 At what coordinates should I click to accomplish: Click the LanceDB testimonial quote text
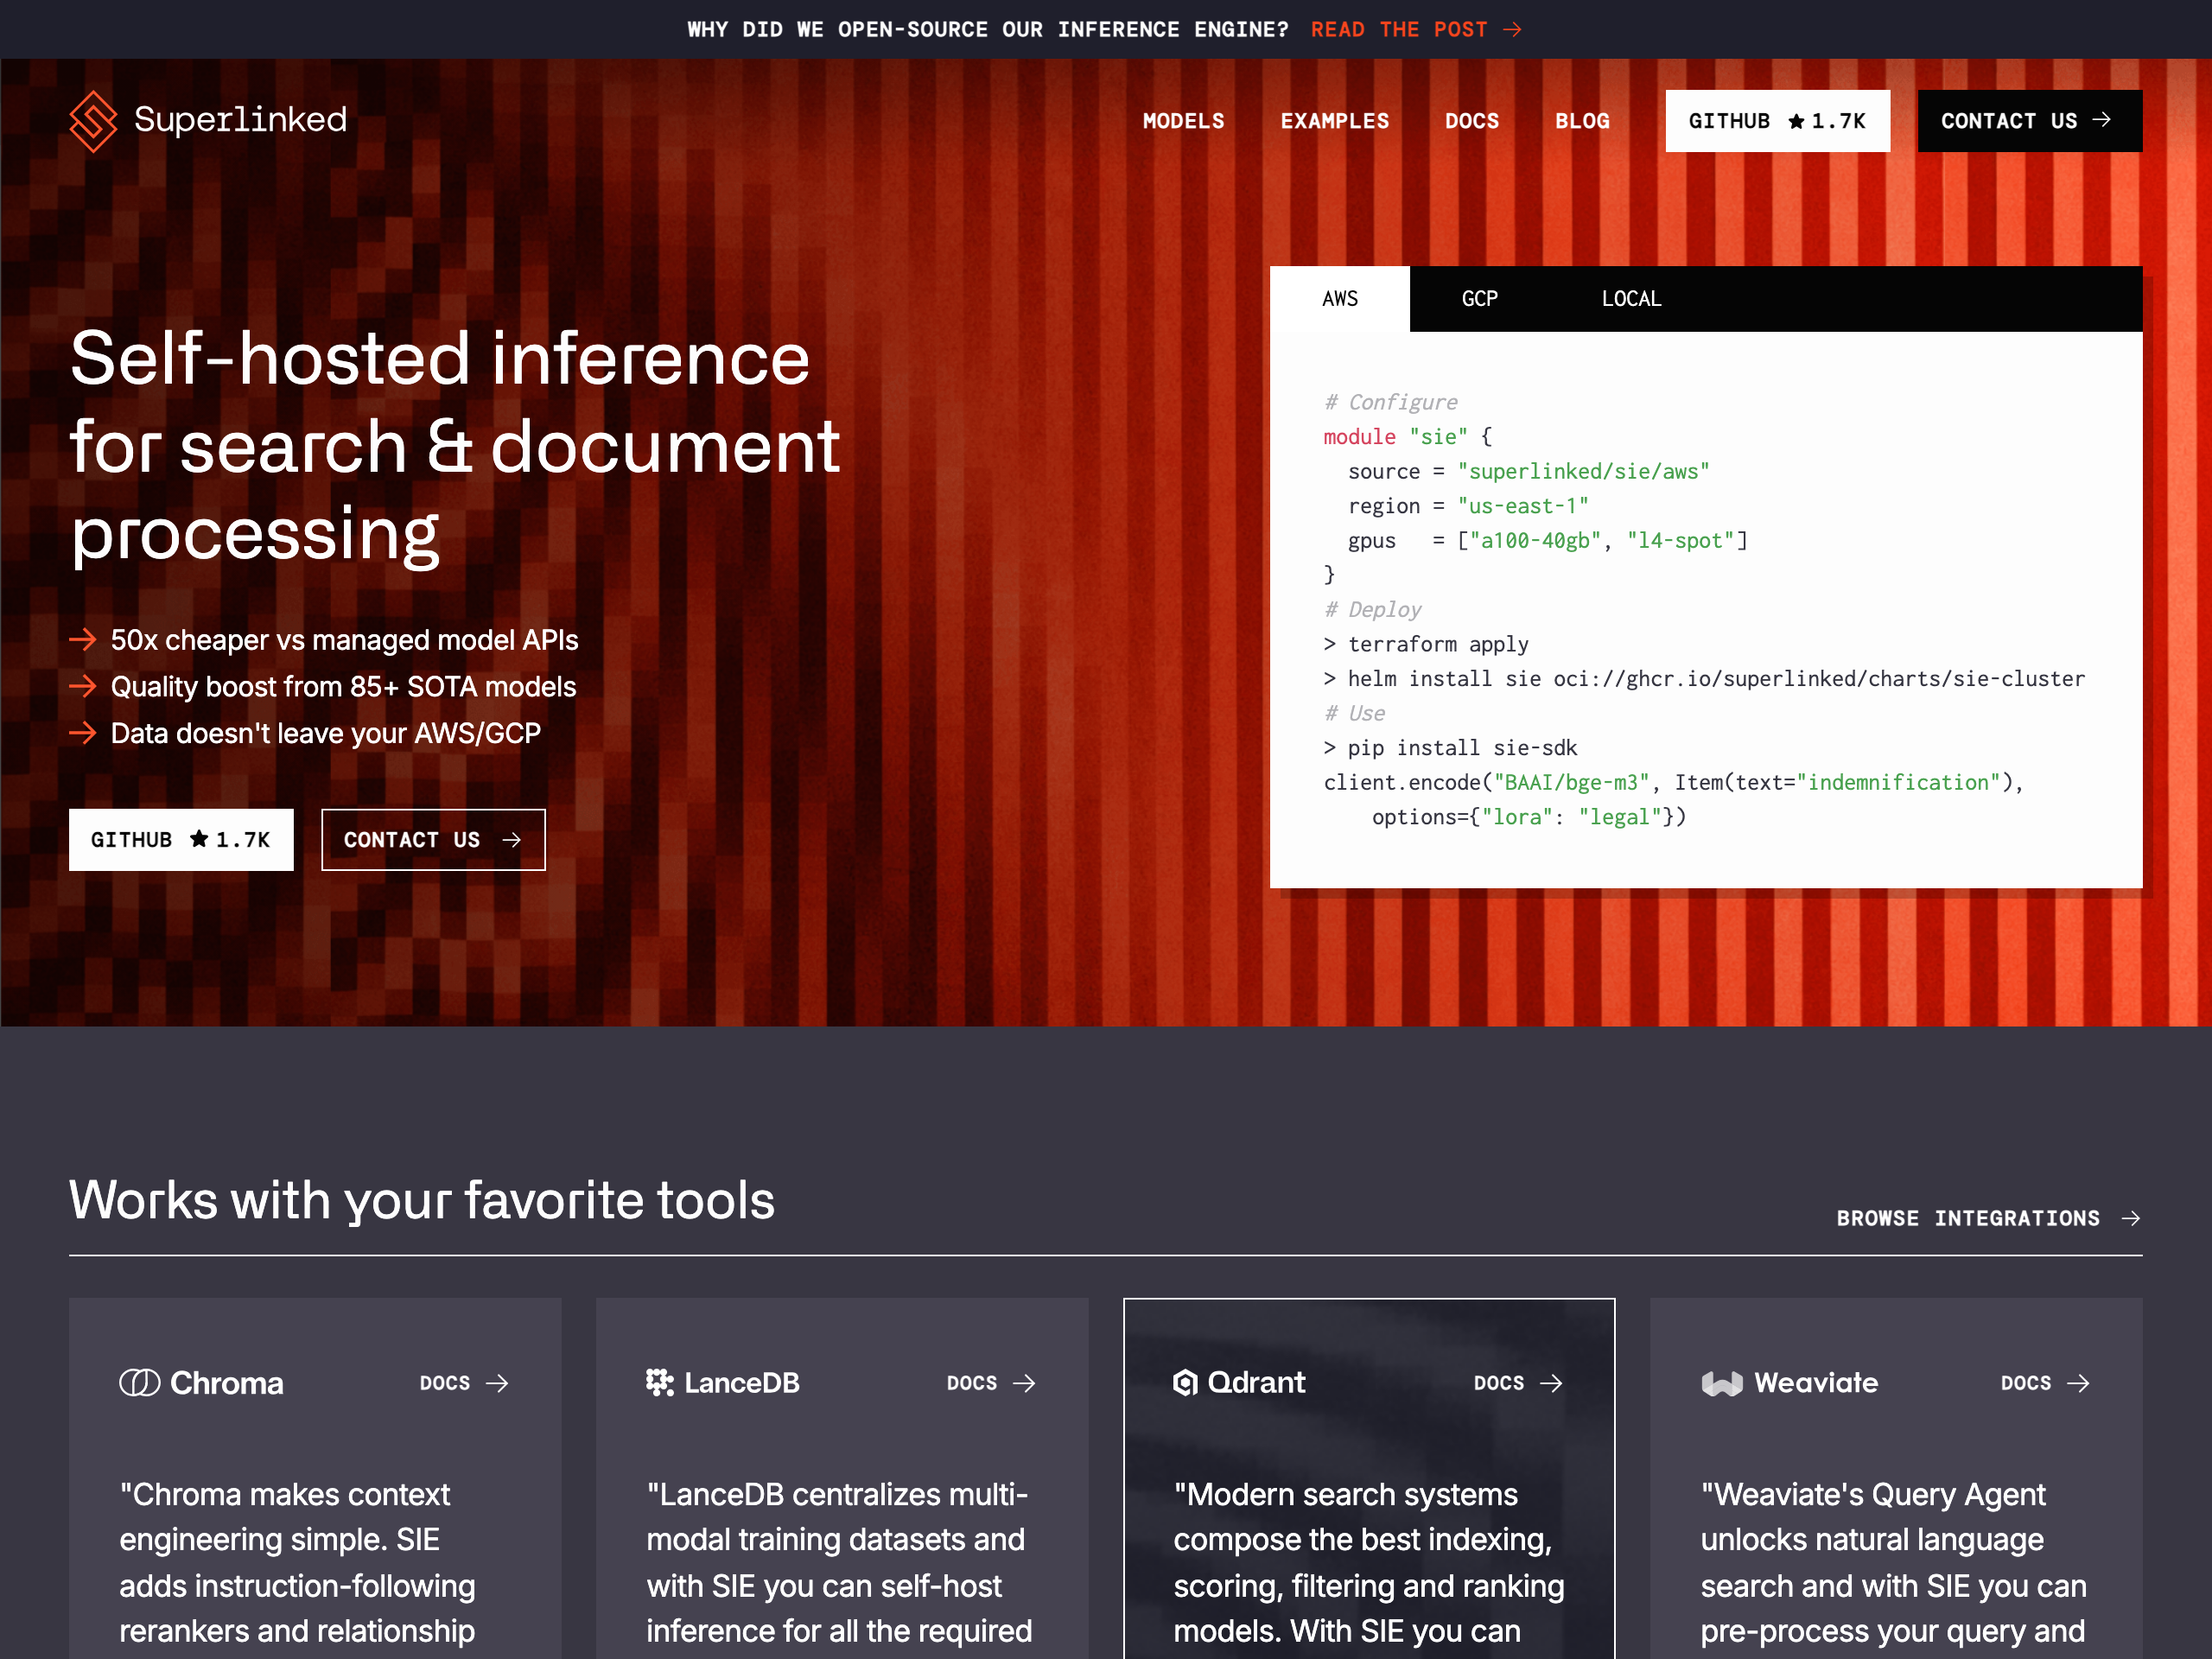tap(839, 1563)
